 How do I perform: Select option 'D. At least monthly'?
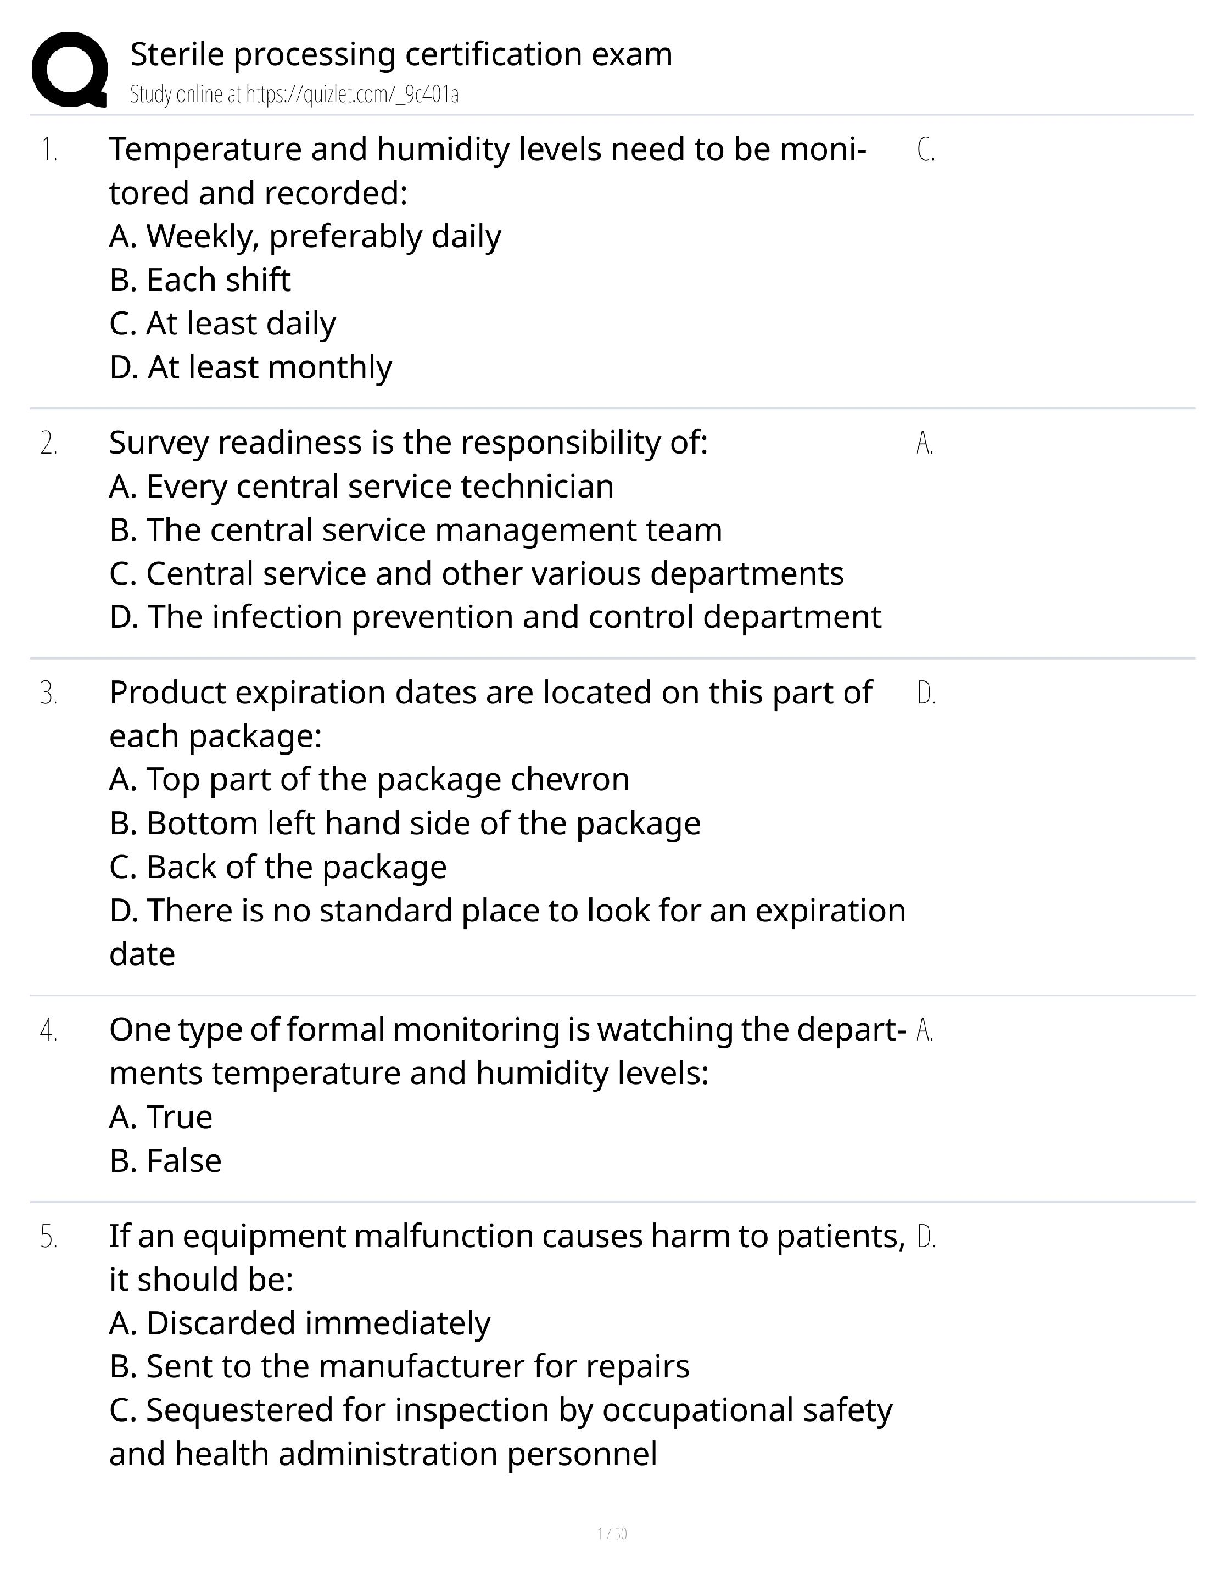point(250,368)
